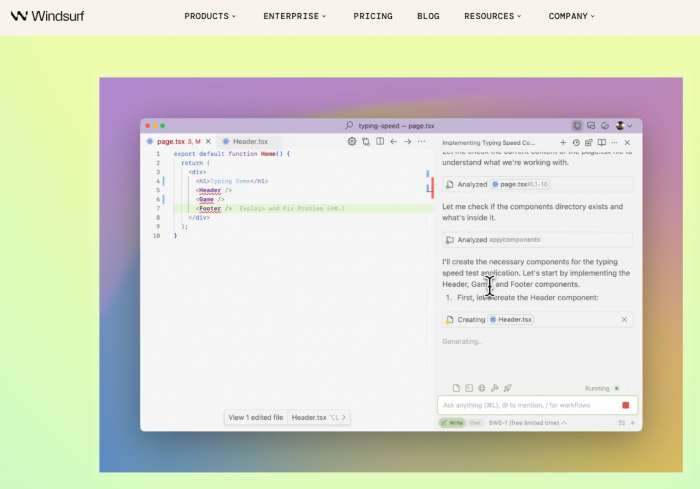Switch to the Header.tsx editor tab
Screen dimensions: 700x489
tap(250, 142)
